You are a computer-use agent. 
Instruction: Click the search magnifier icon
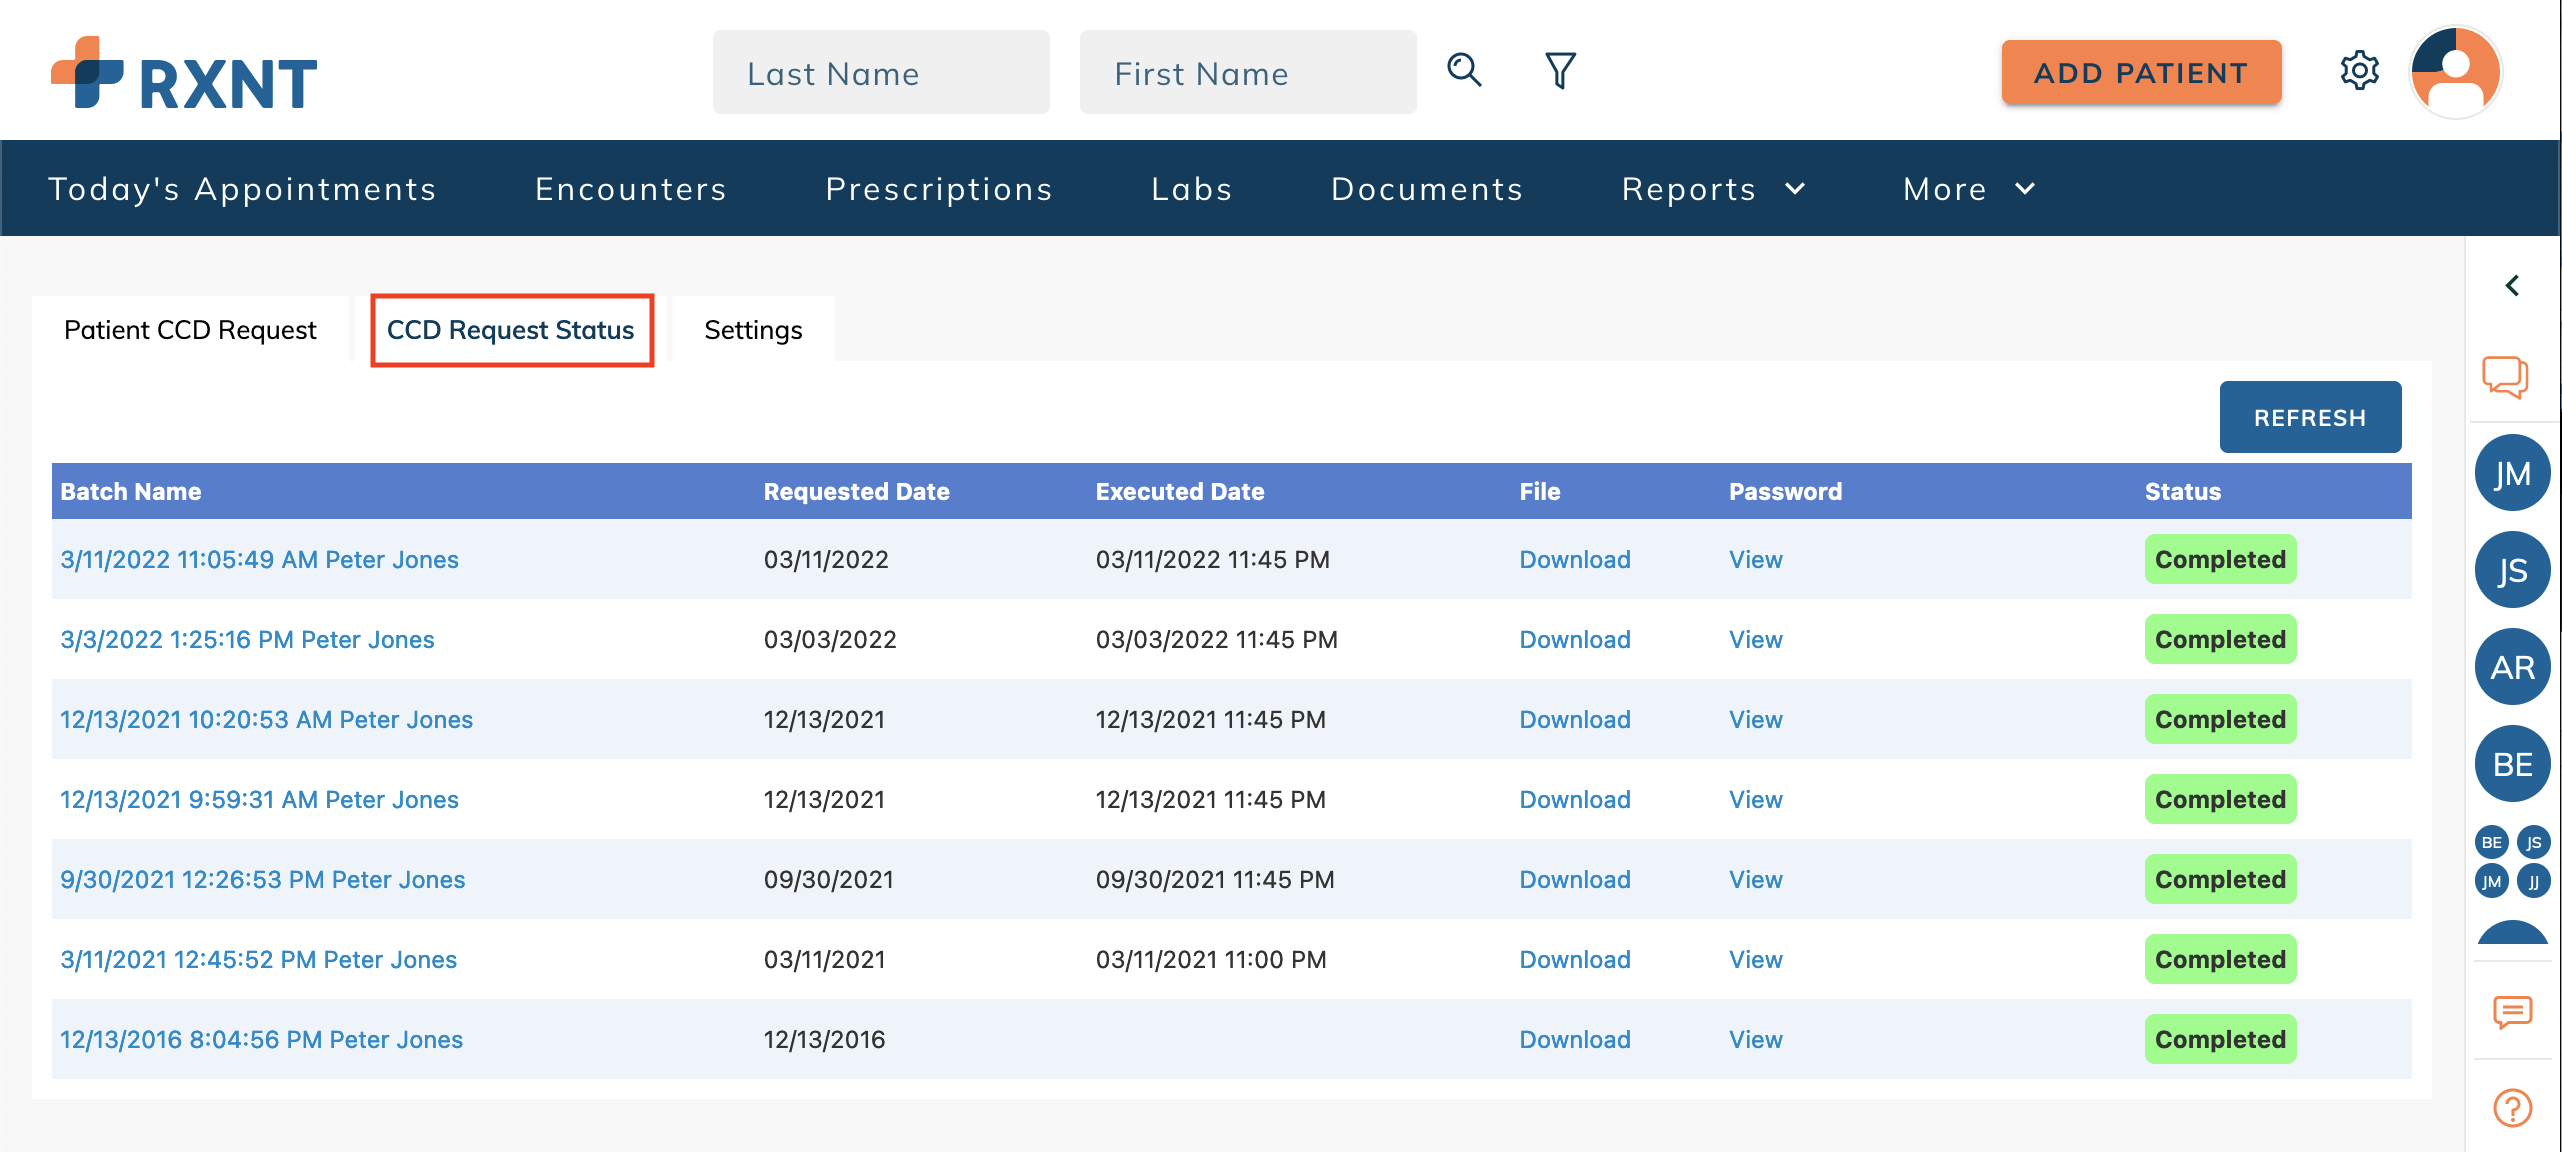[1464, 71]
